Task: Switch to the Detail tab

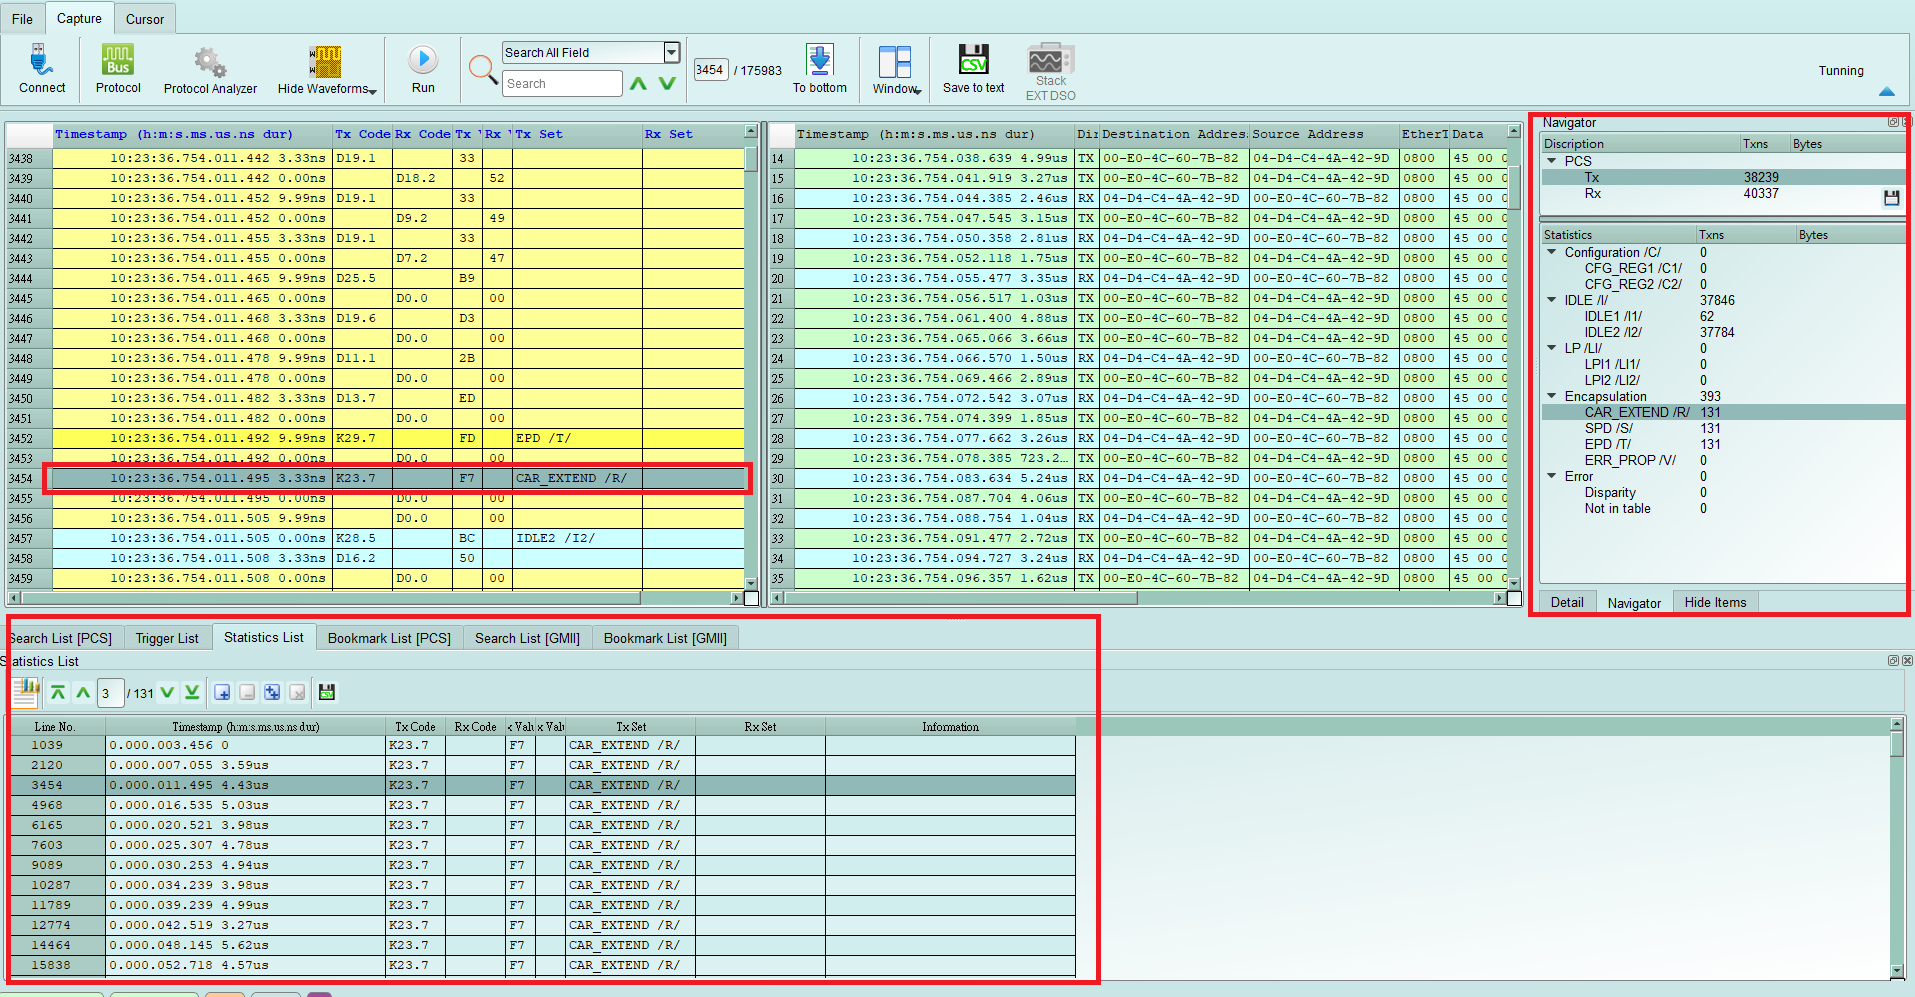Action: (x=1567, y=602)
